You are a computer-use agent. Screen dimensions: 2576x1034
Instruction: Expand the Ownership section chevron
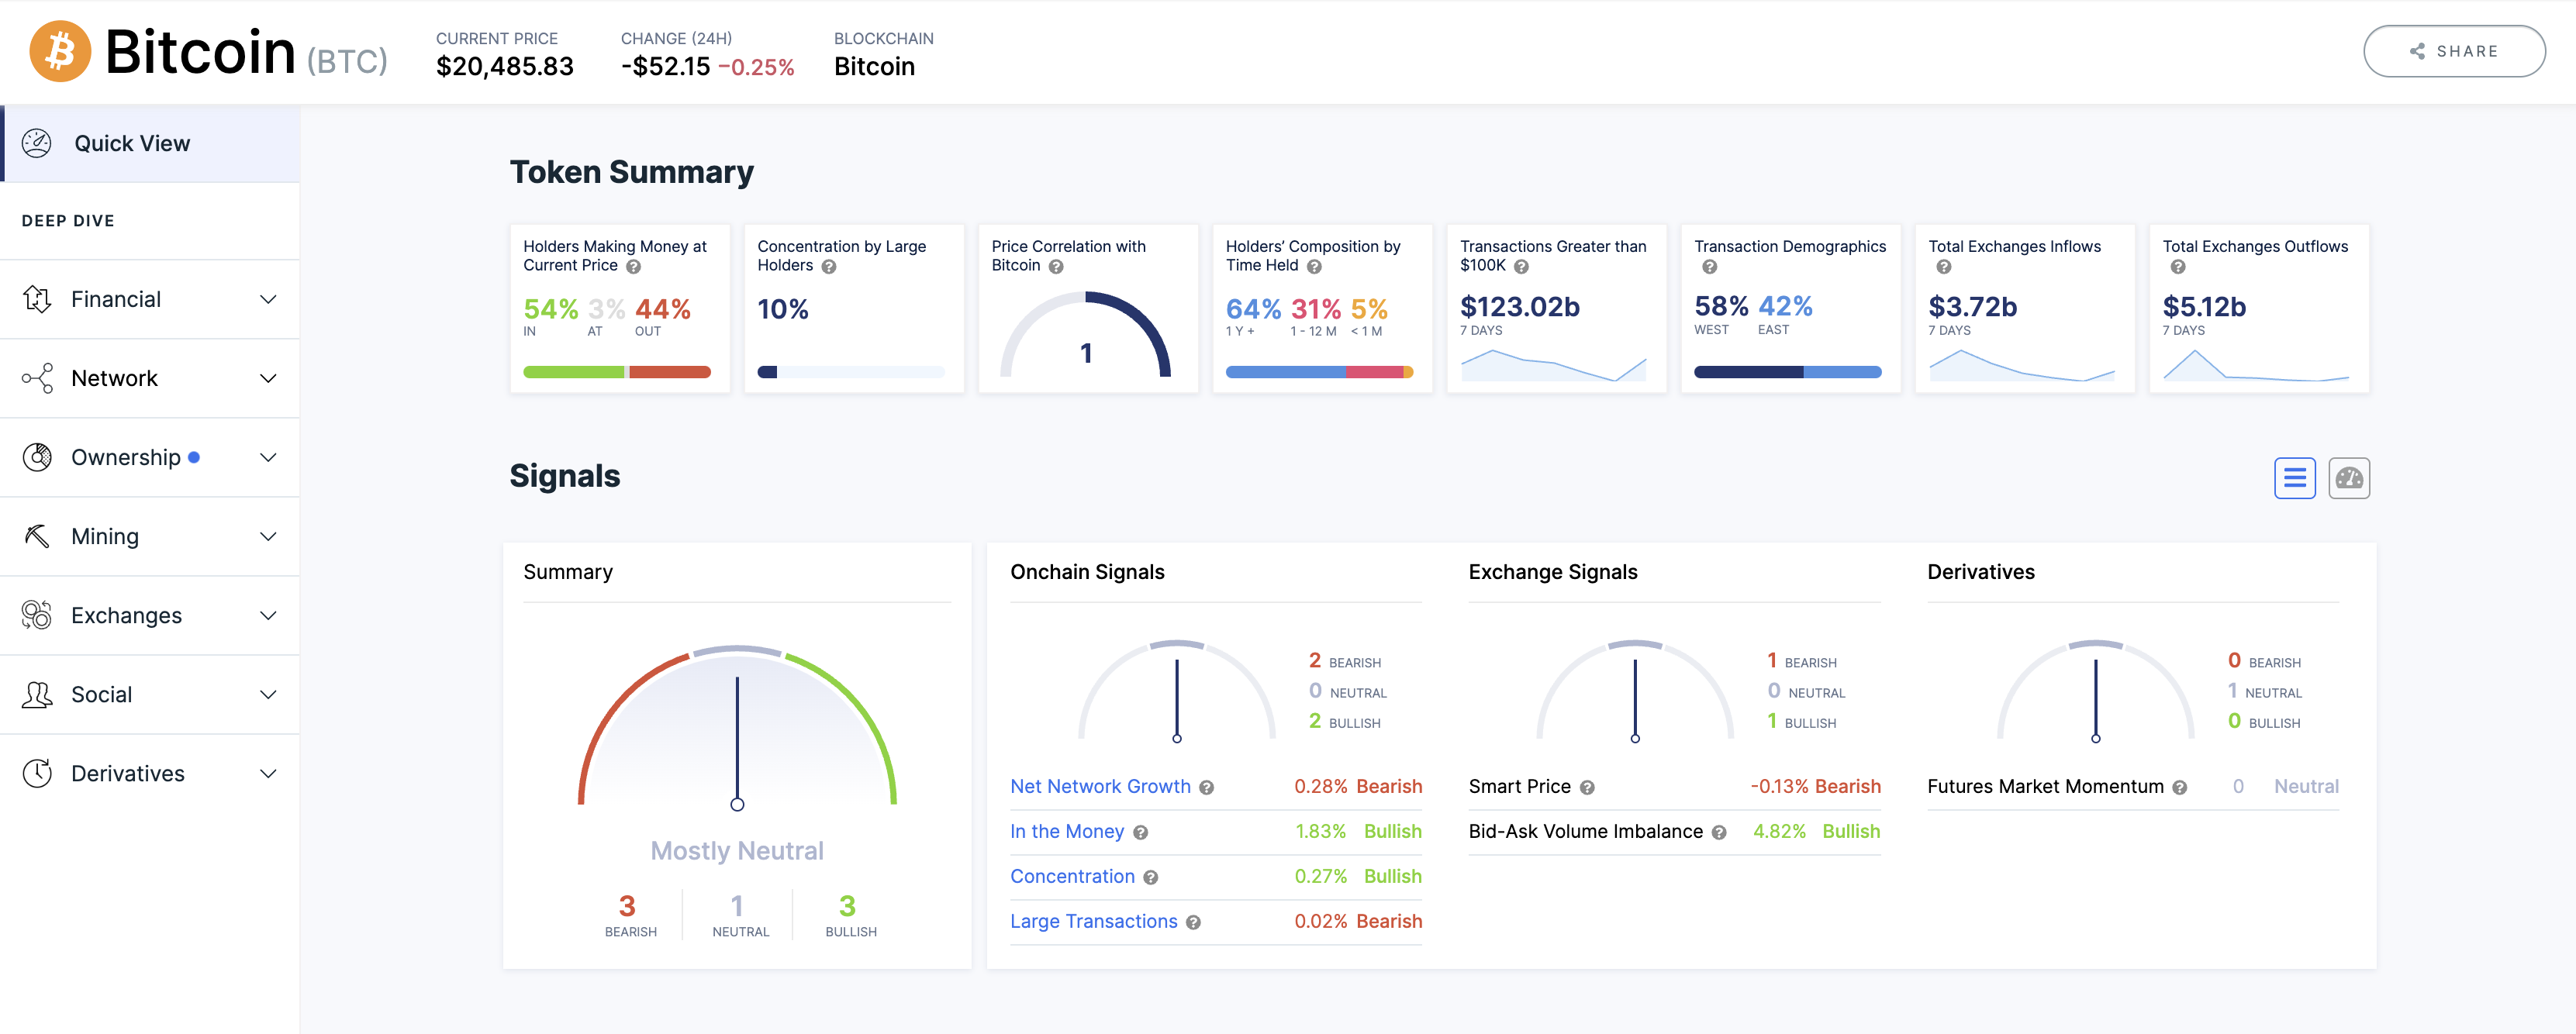[x=268, y=457]
